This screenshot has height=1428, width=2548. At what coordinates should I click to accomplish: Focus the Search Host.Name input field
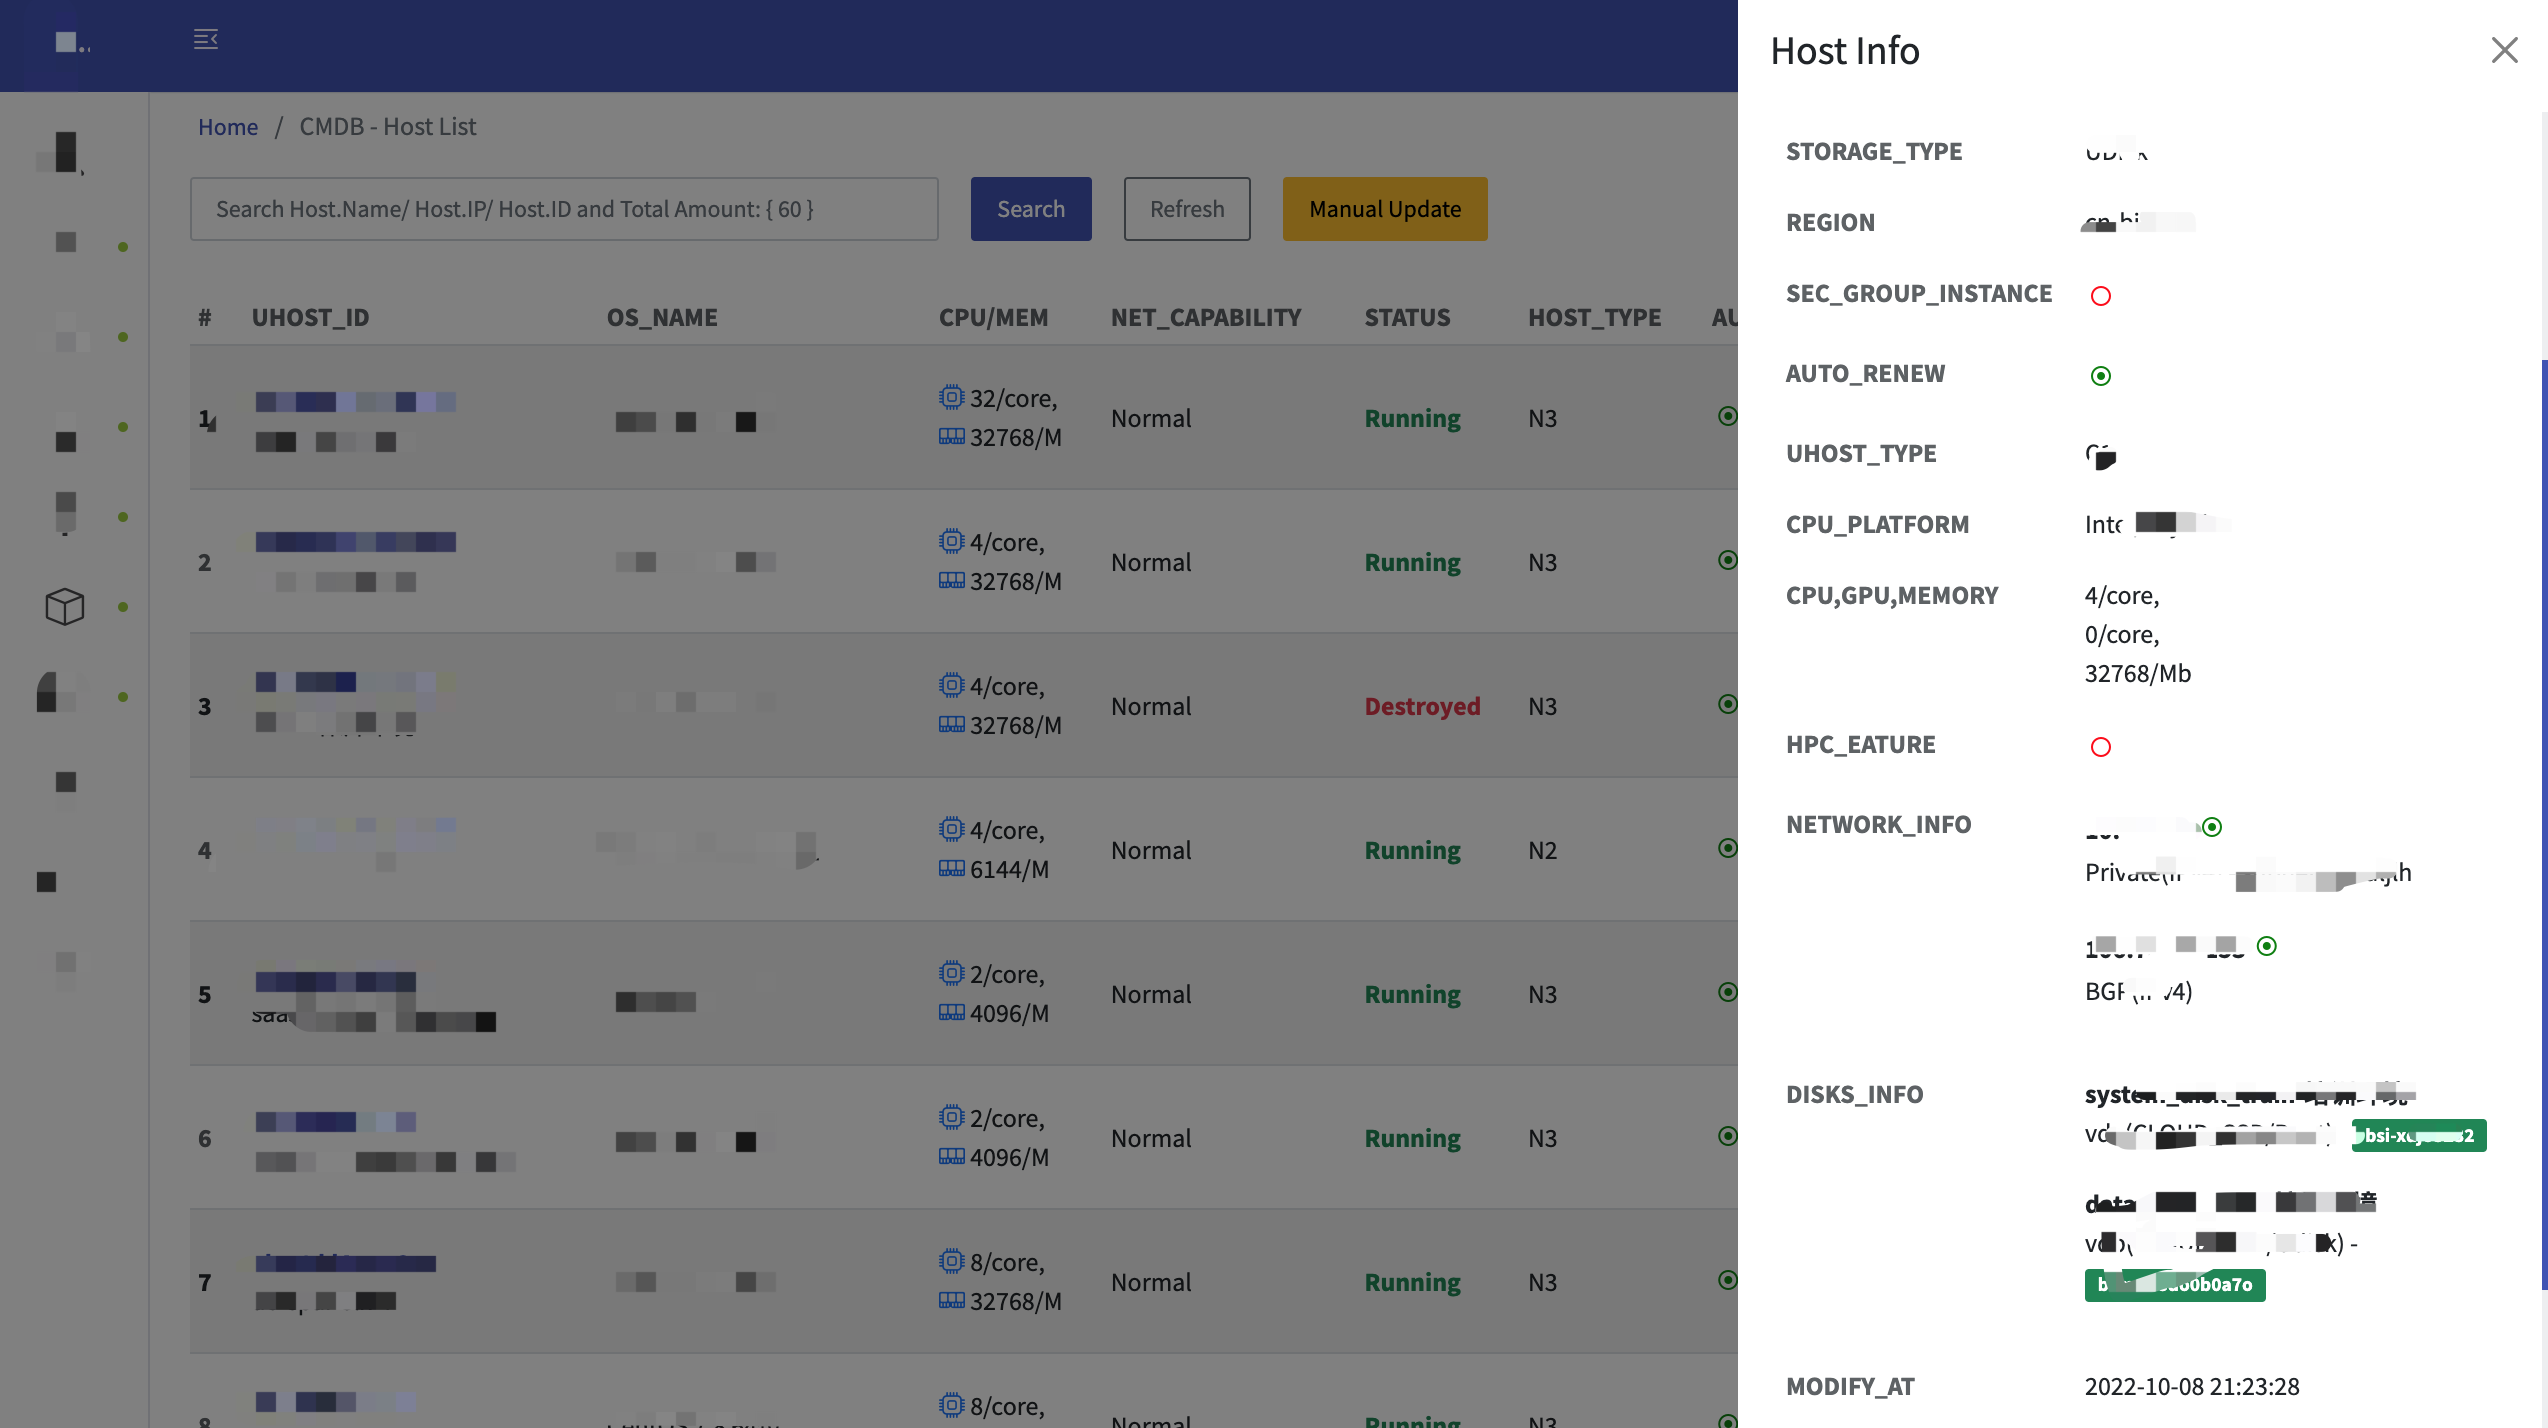pos(564,209)
